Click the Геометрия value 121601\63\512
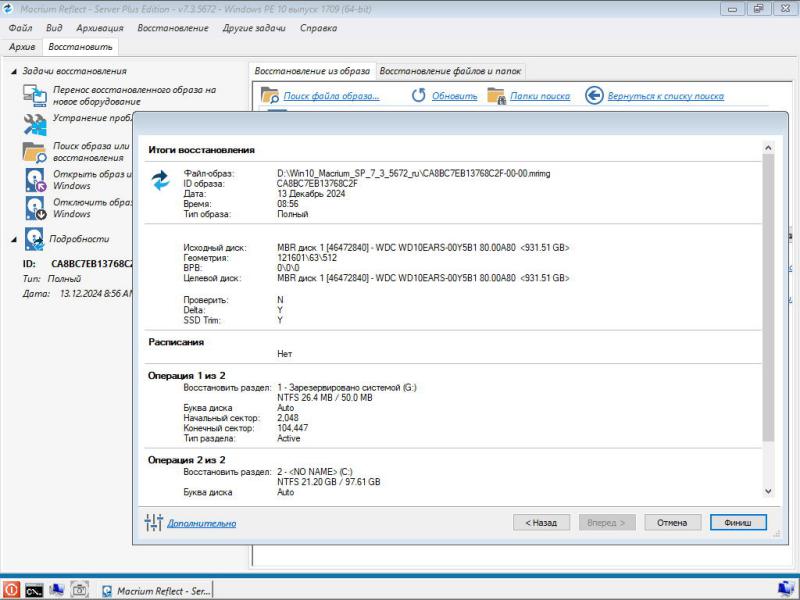Image resolution: width=800 pixels, height=600 pixels. coord(307,258)
